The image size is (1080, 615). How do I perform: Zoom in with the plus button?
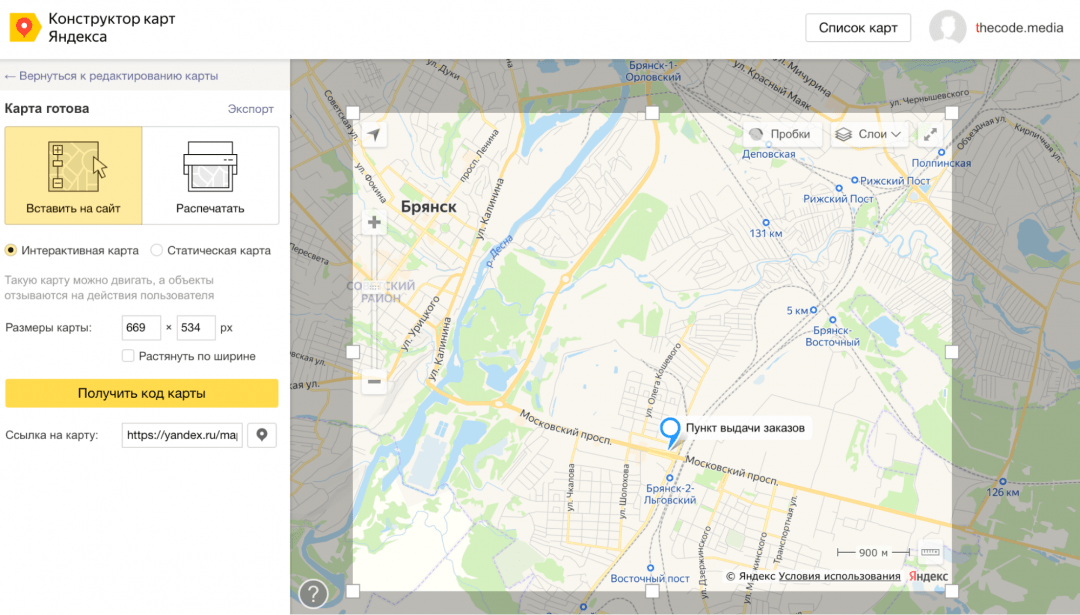pyautogui.click(x=374, y=222)
